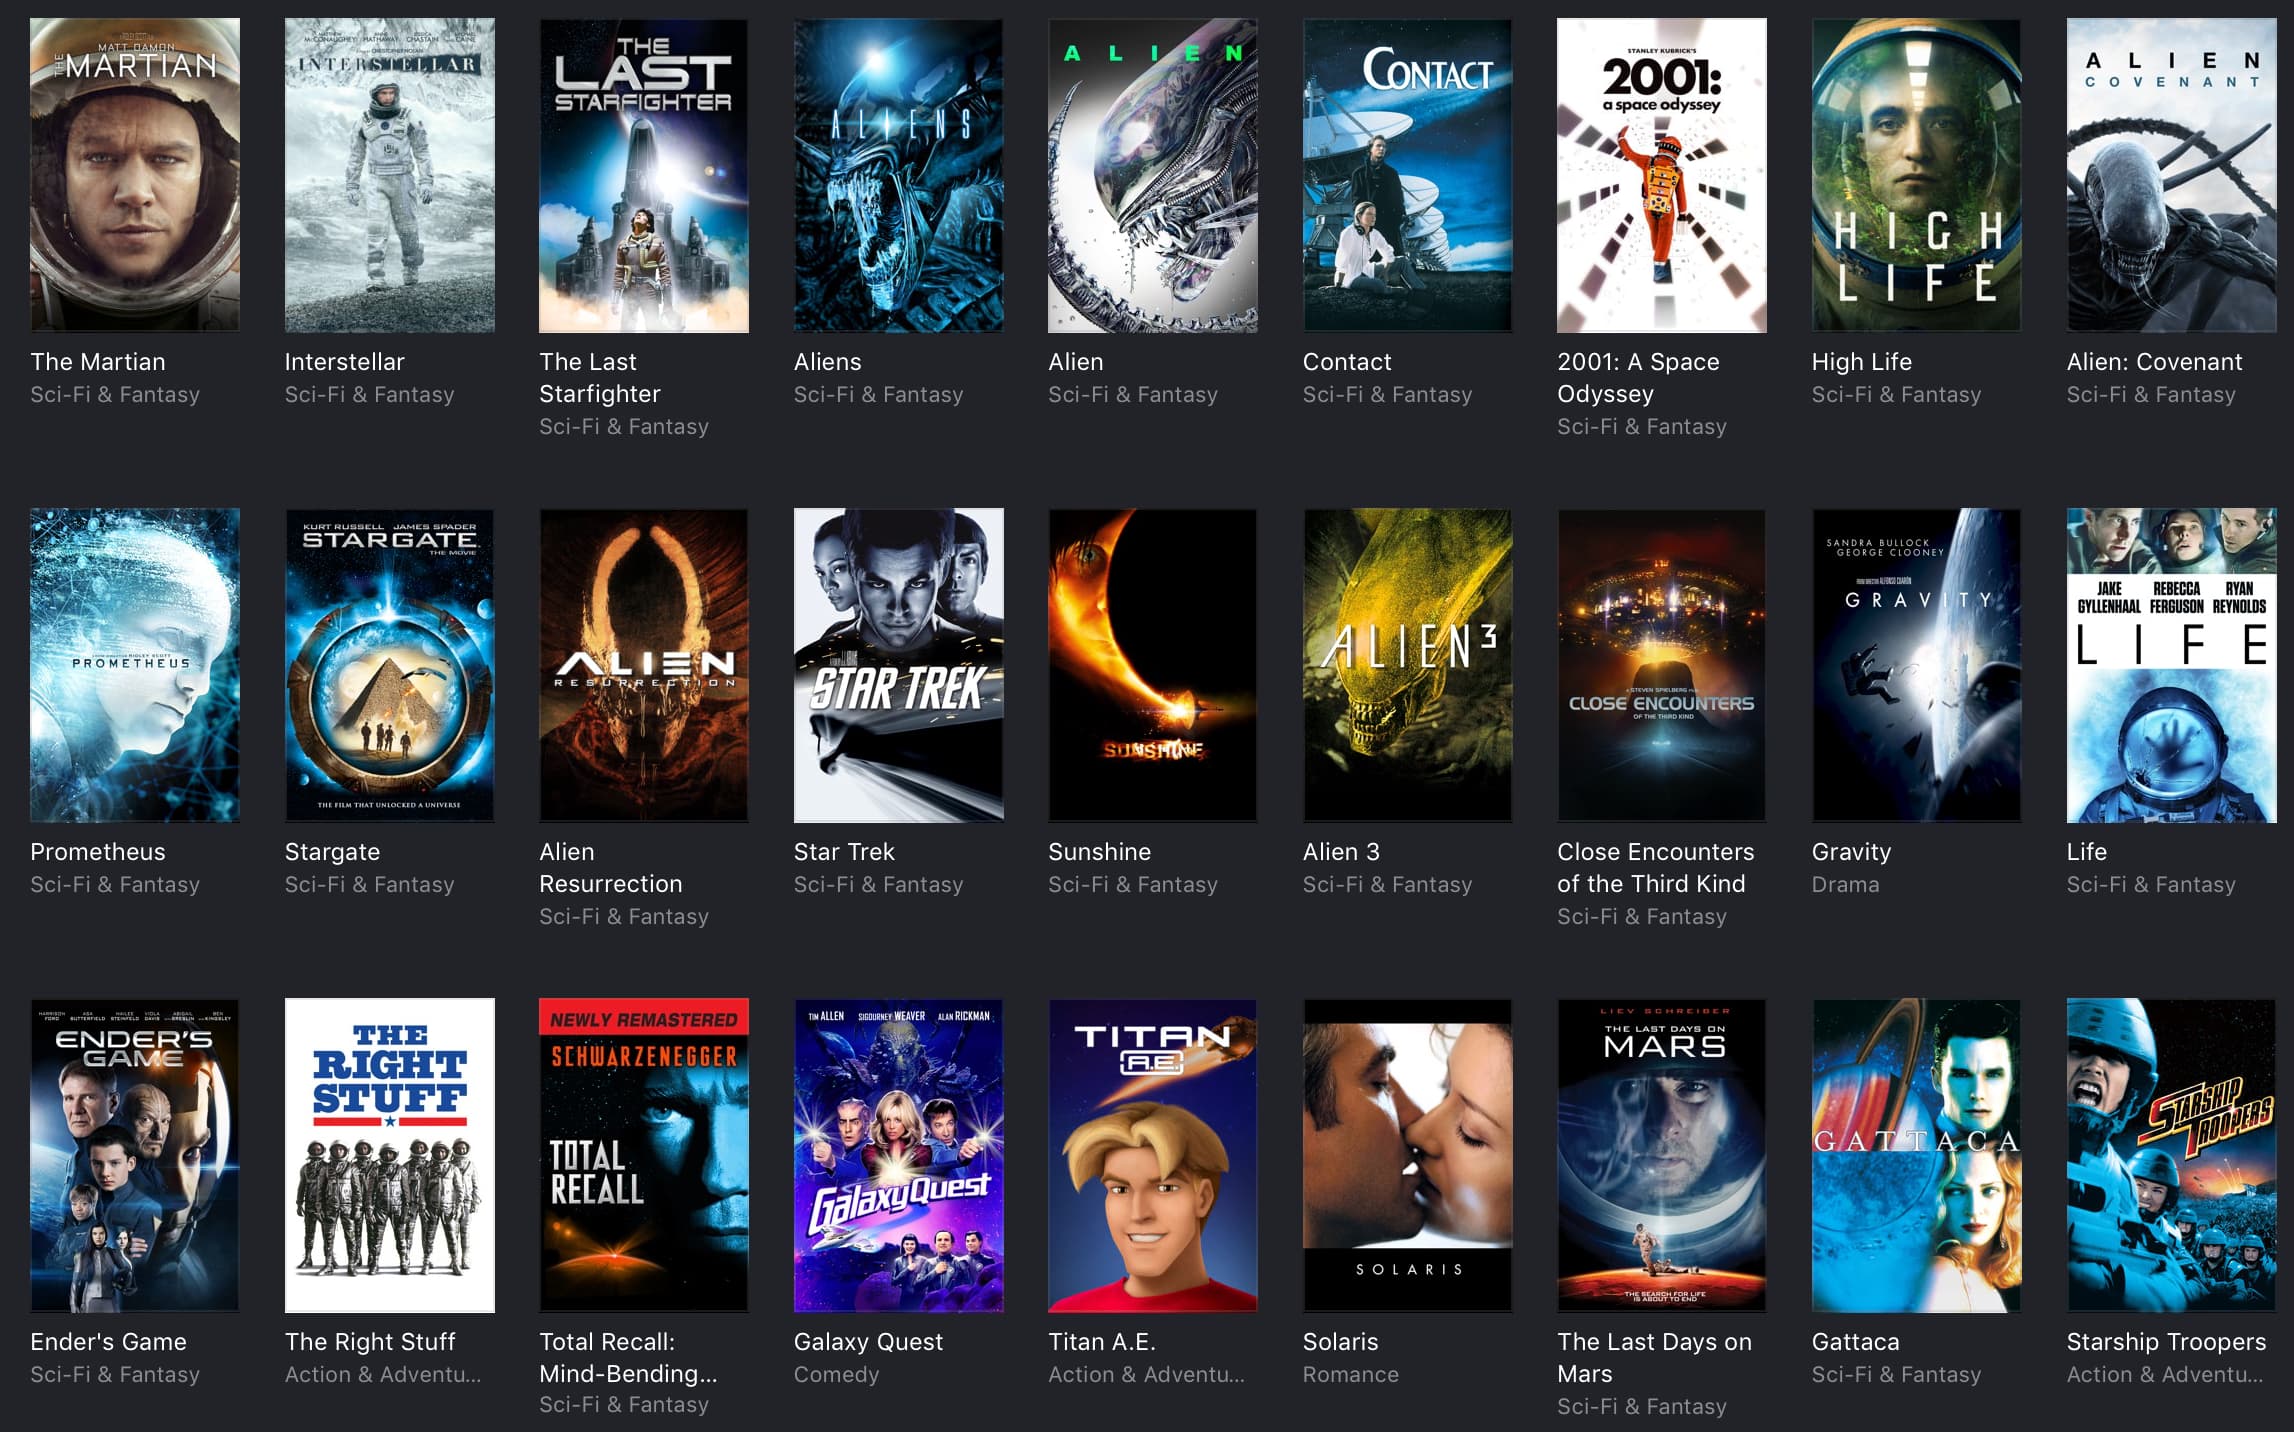Click 'Alien: Covenant' title text

(x=2155, y=362)
